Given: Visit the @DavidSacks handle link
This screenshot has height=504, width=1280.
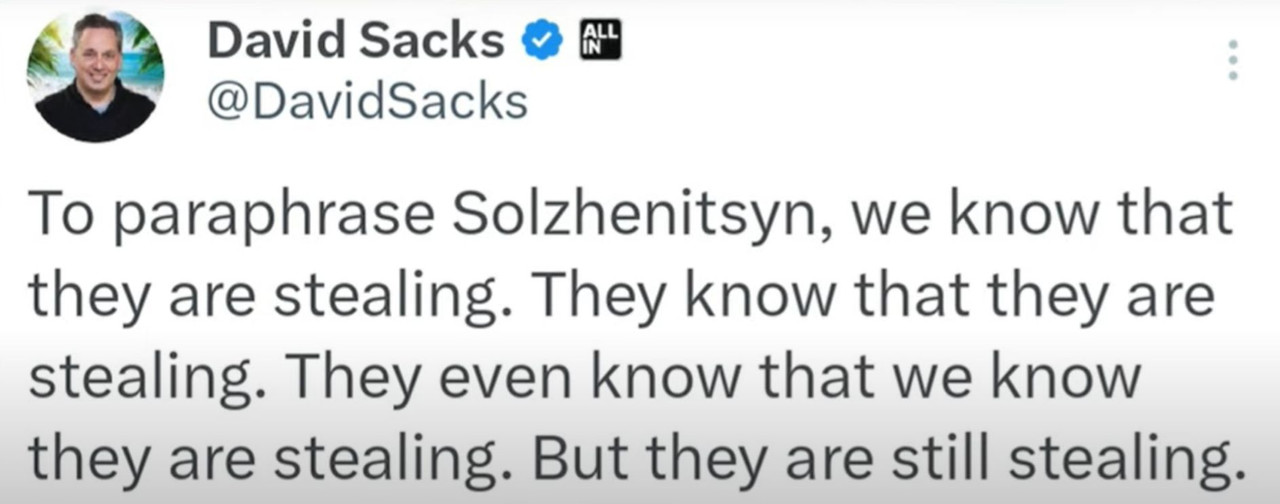Looking at the screenshot, I should pyautogui.click(x=366, y=101).
